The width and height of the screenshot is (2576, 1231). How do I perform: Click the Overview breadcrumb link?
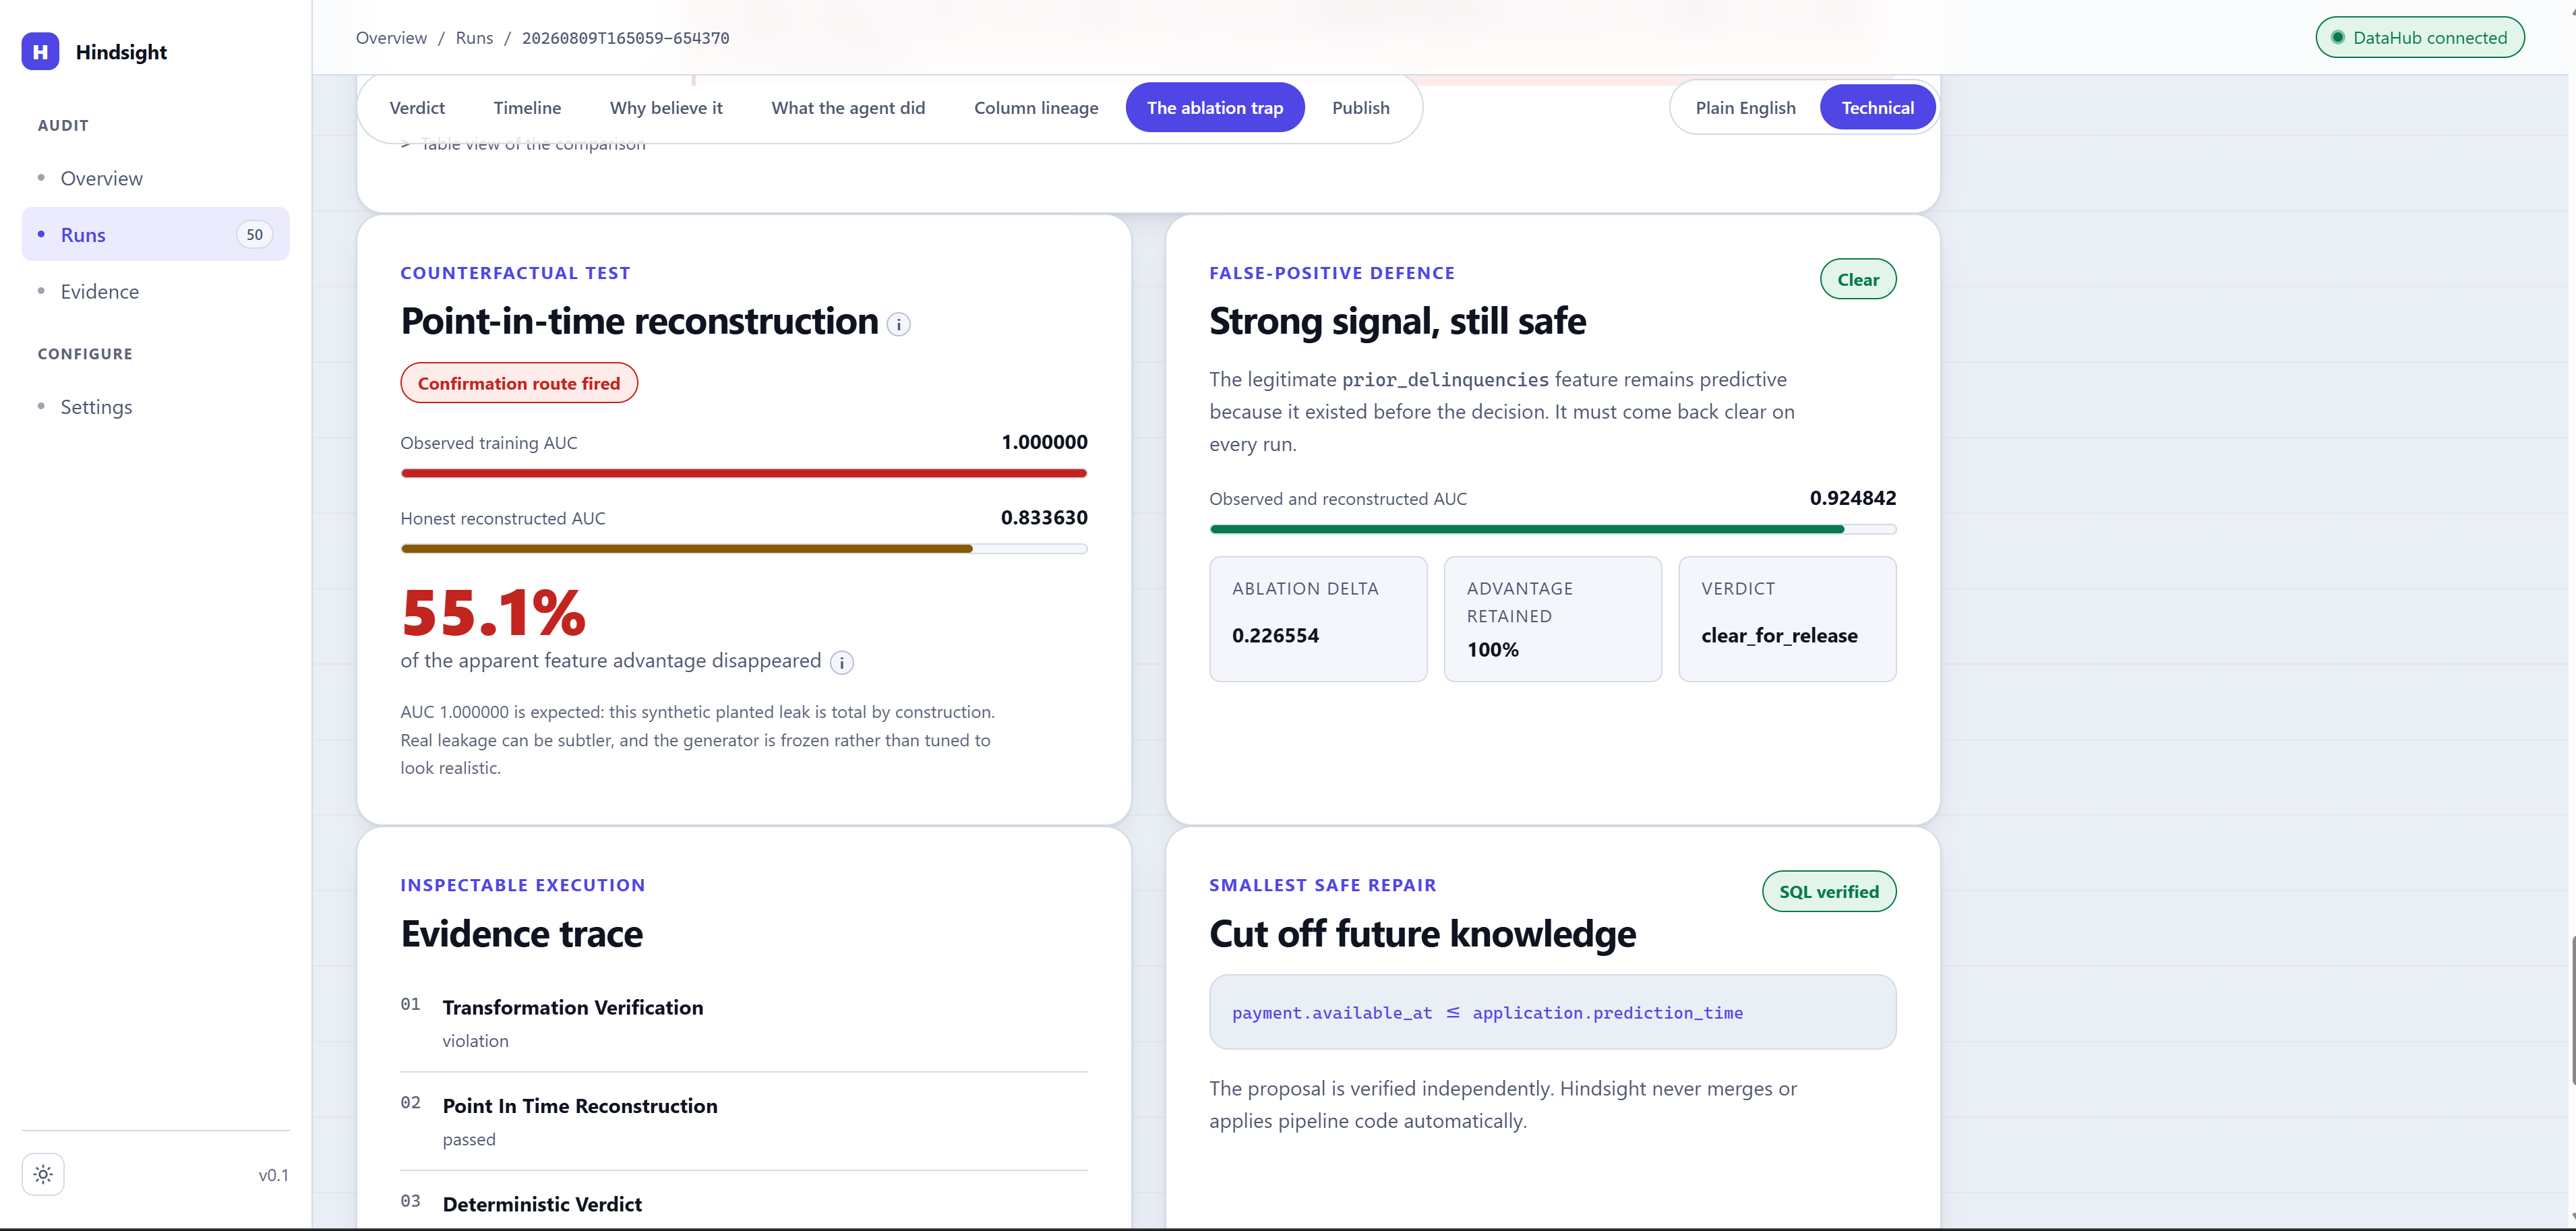click(x=391, y=38)
